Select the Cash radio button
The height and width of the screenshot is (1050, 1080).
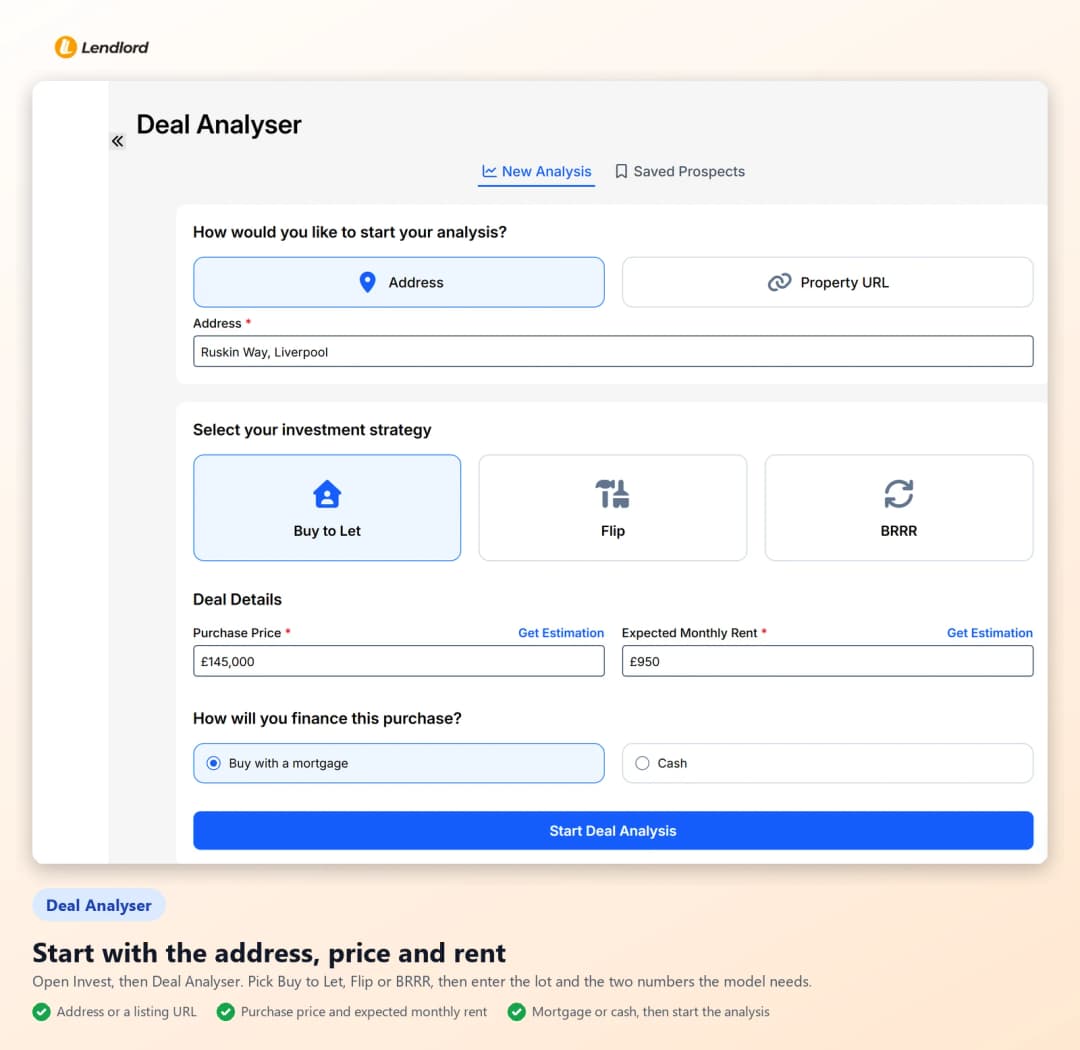pos(642,763)
